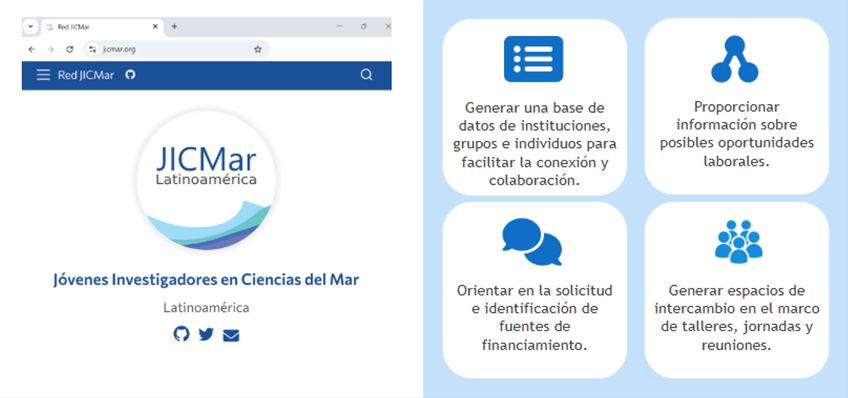The image size is (848, 398).
Task: Bookmark page with the star icon
Action: click(x=257, y=49)
